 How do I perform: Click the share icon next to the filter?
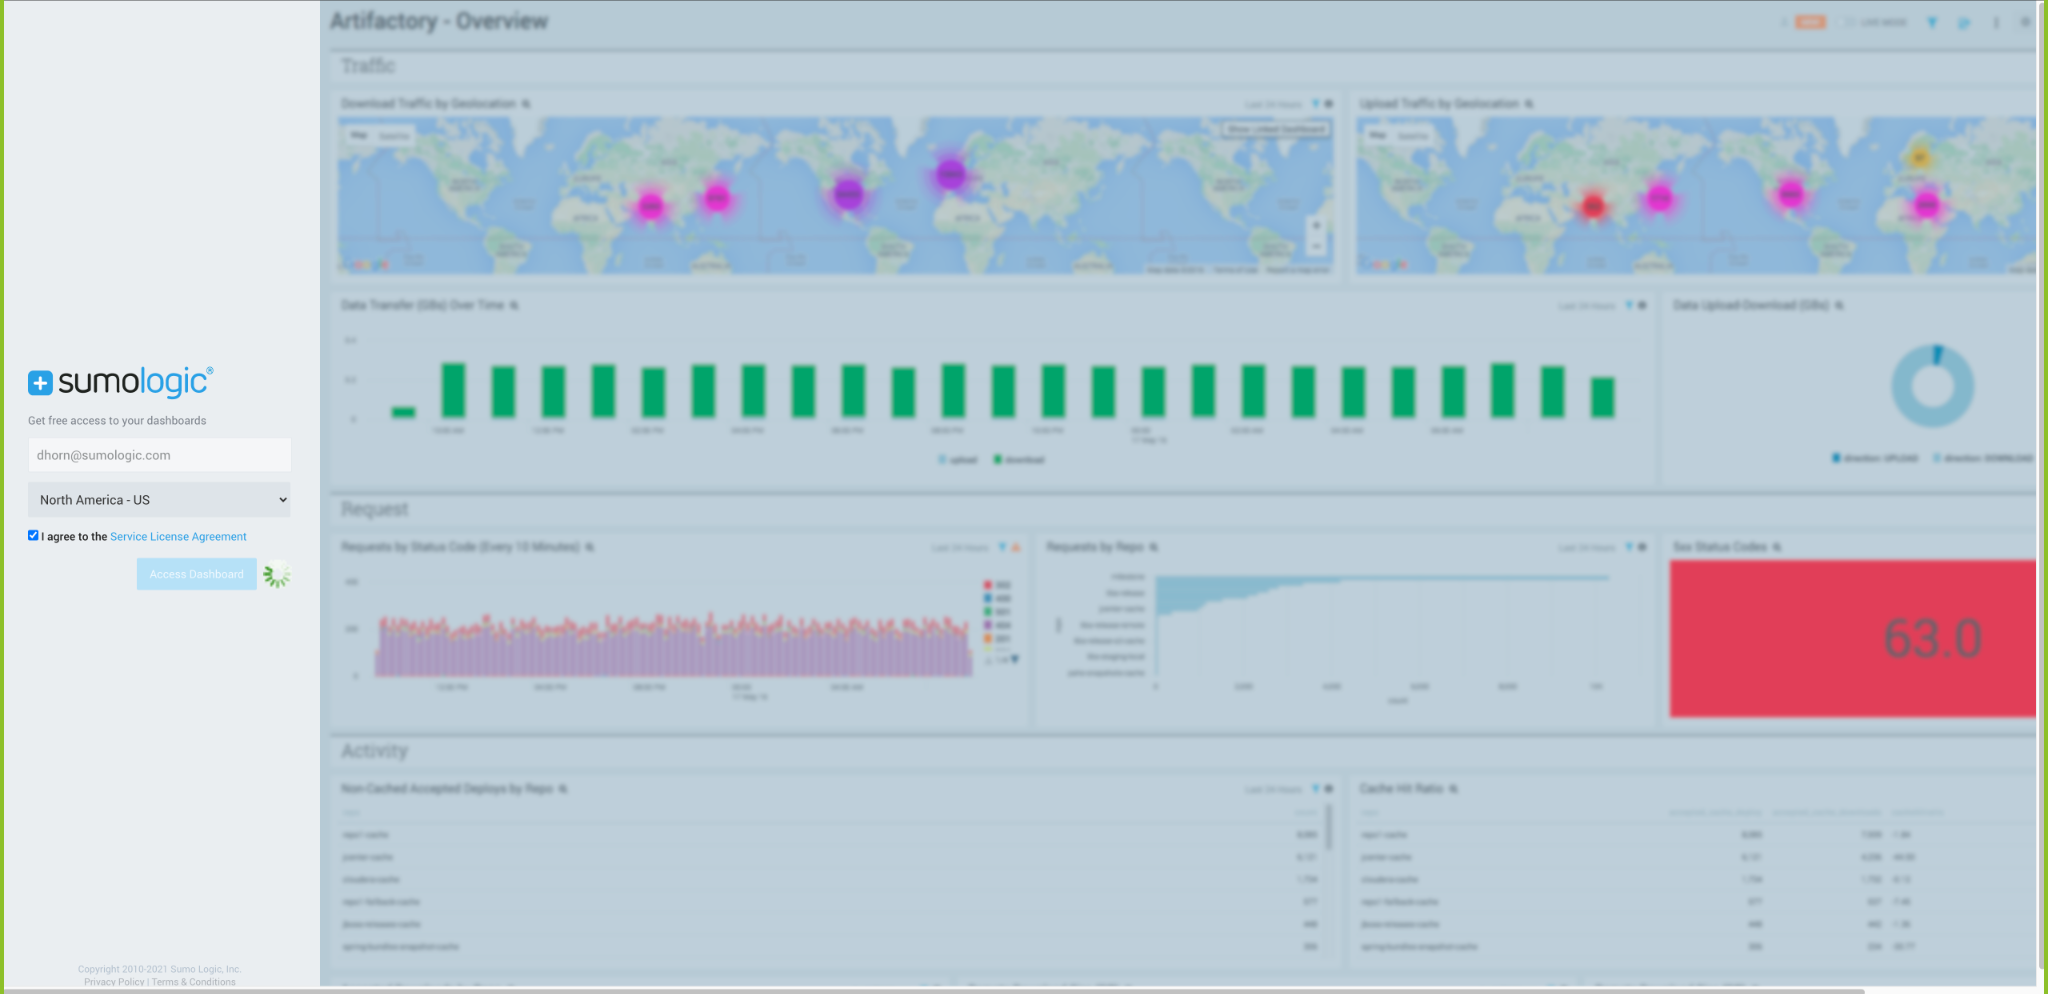pos(1966,22)
